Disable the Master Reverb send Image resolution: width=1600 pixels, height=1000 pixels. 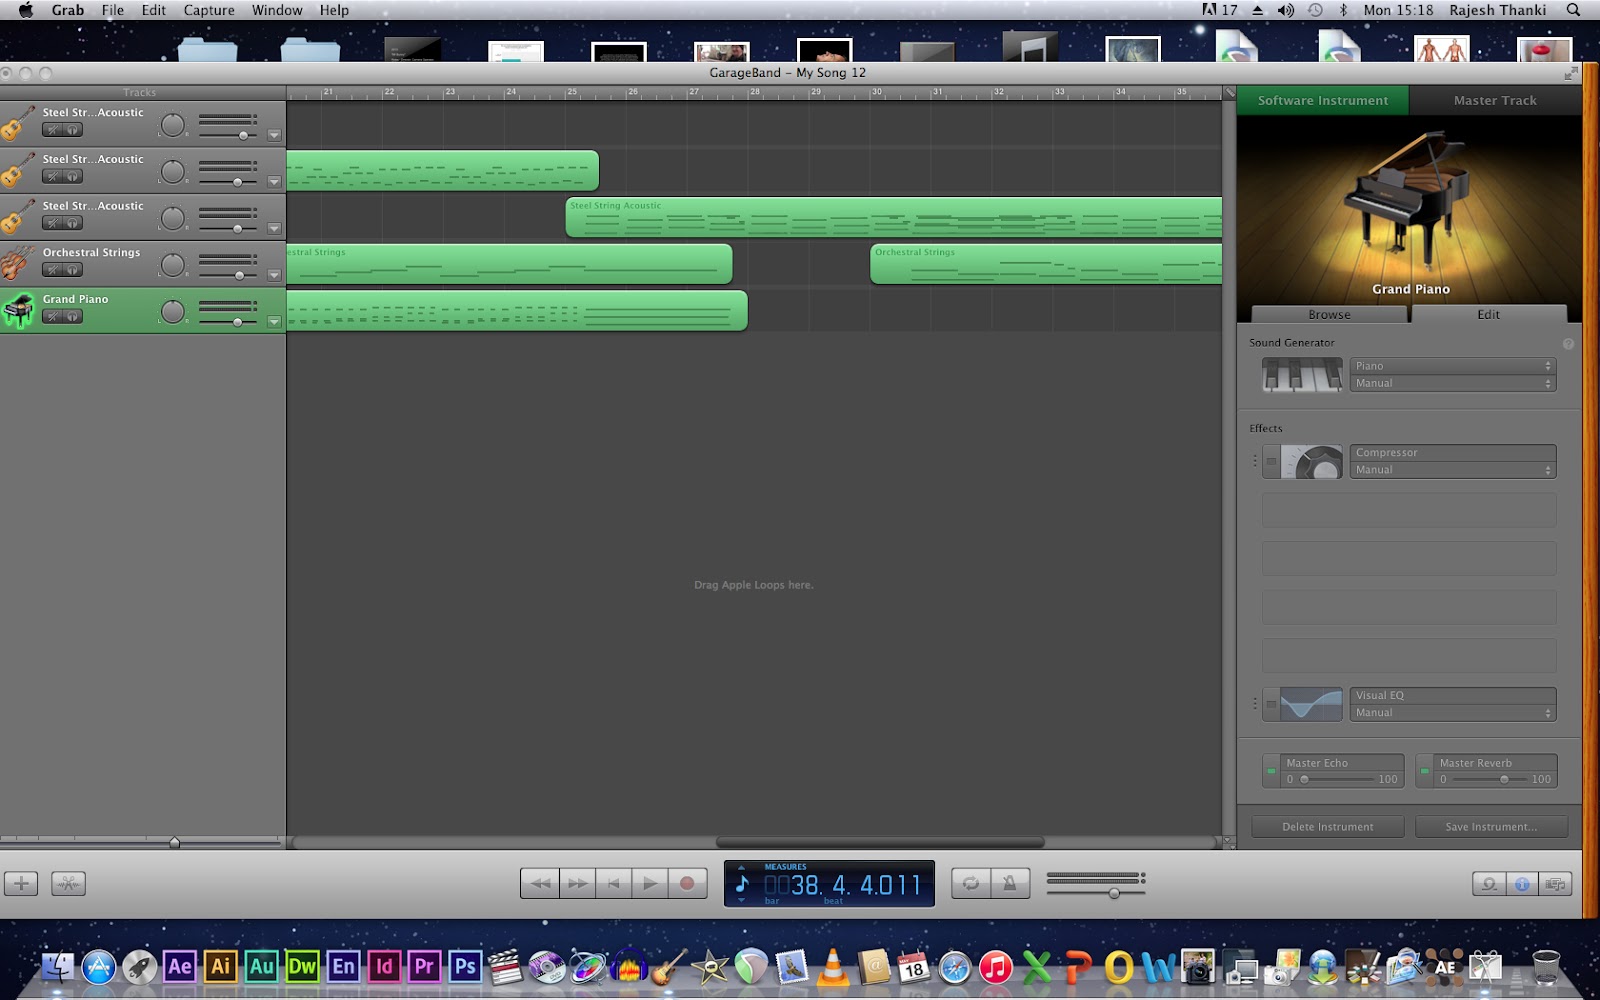[x=1425, y=771]
